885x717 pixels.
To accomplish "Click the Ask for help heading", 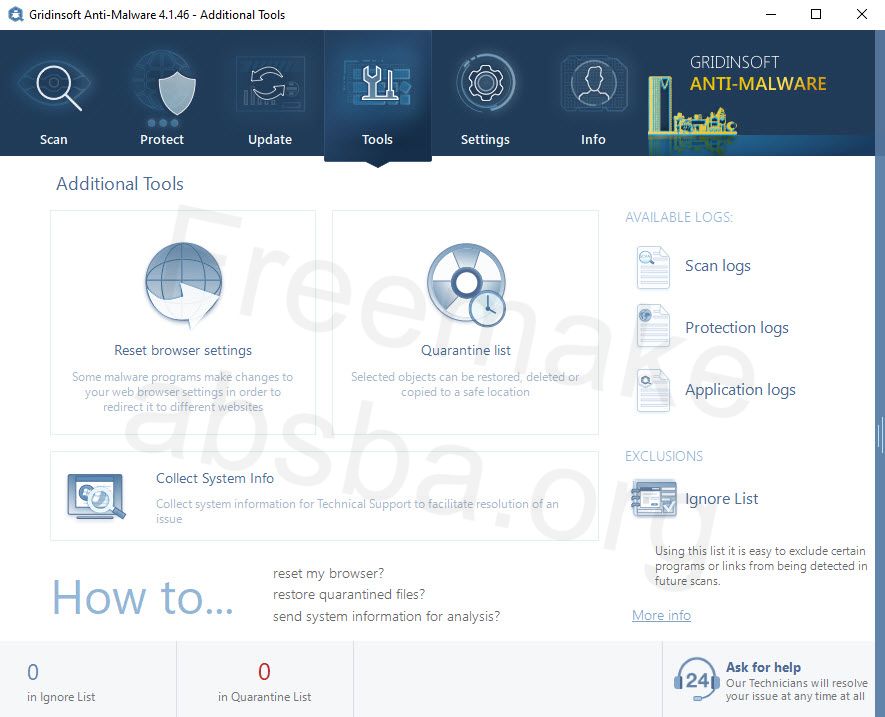I will point(763,667).
